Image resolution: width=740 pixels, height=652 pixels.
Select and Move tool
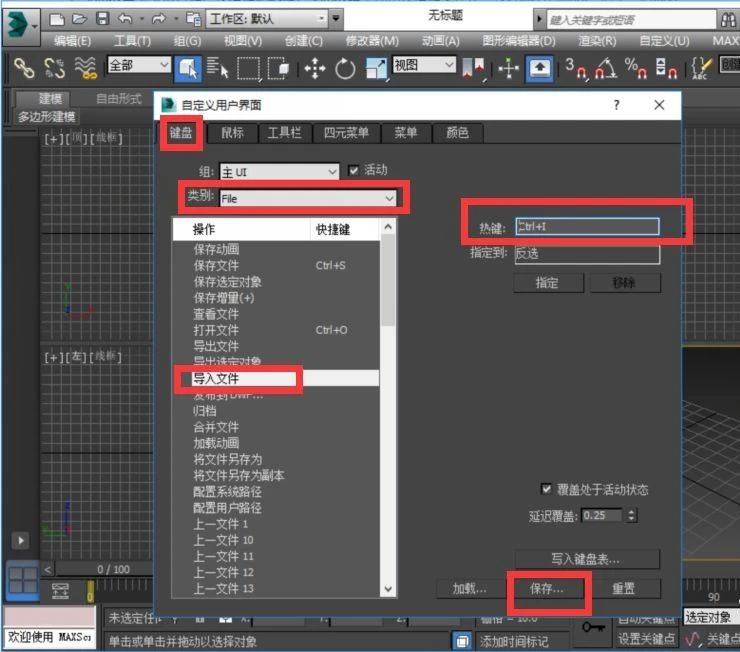pos(315,69)
